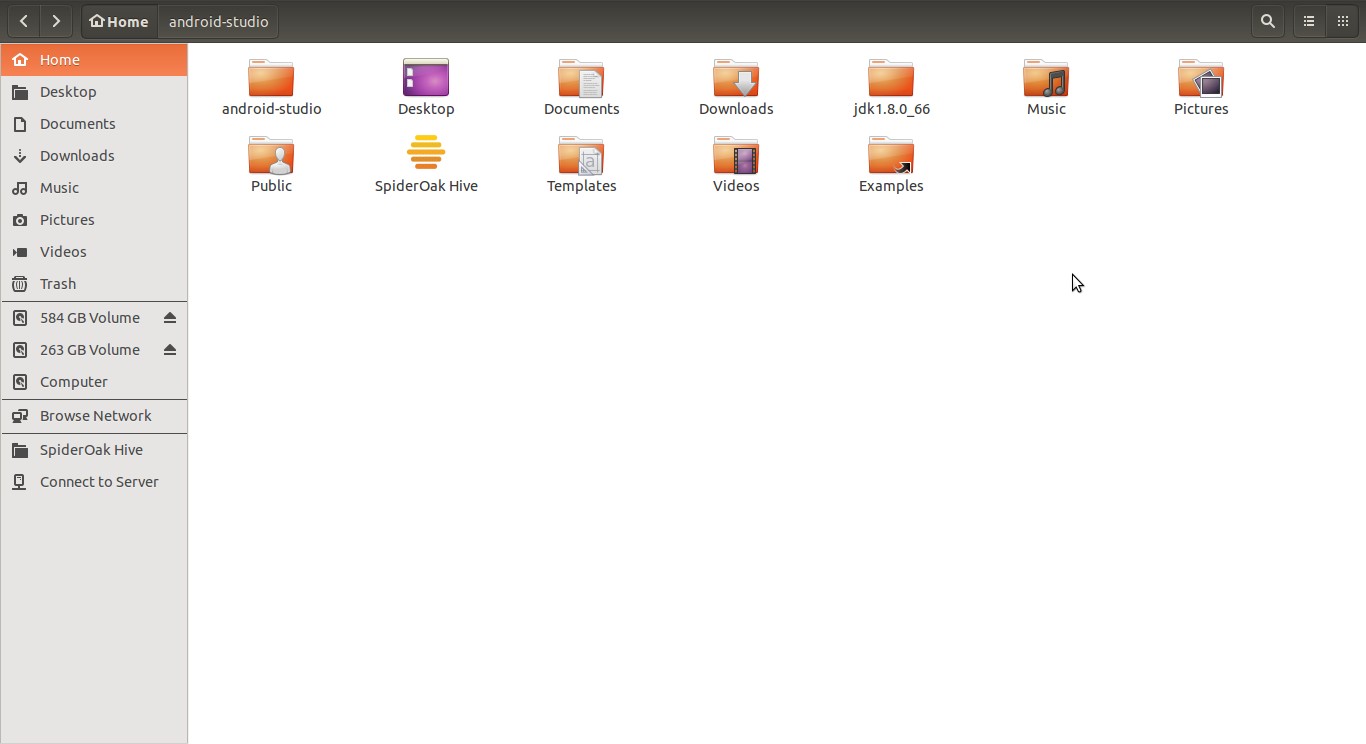Eject the 584 GB Volume

170,318
